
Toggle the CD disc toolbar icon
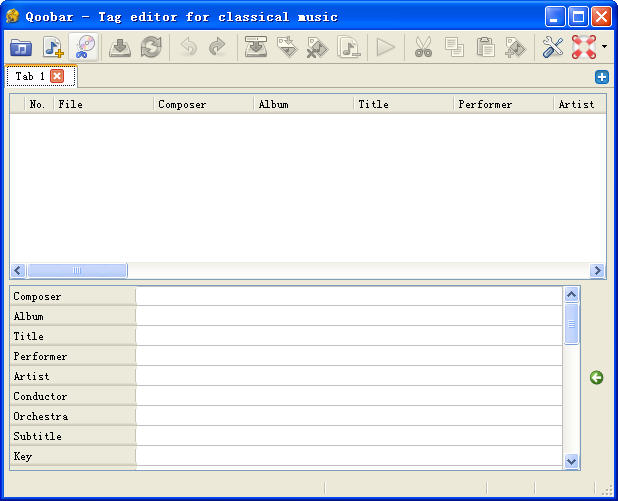(x=84, y=47)
